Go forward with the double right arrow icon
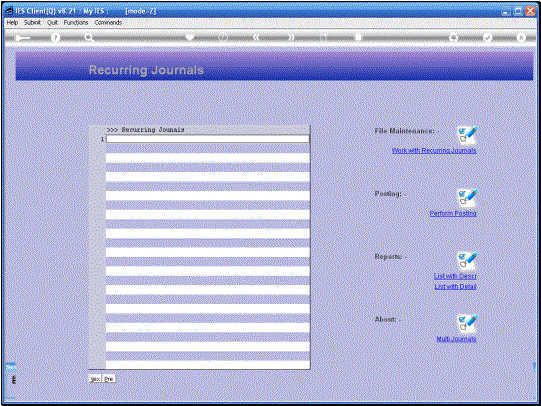 [x=291, y=37]
